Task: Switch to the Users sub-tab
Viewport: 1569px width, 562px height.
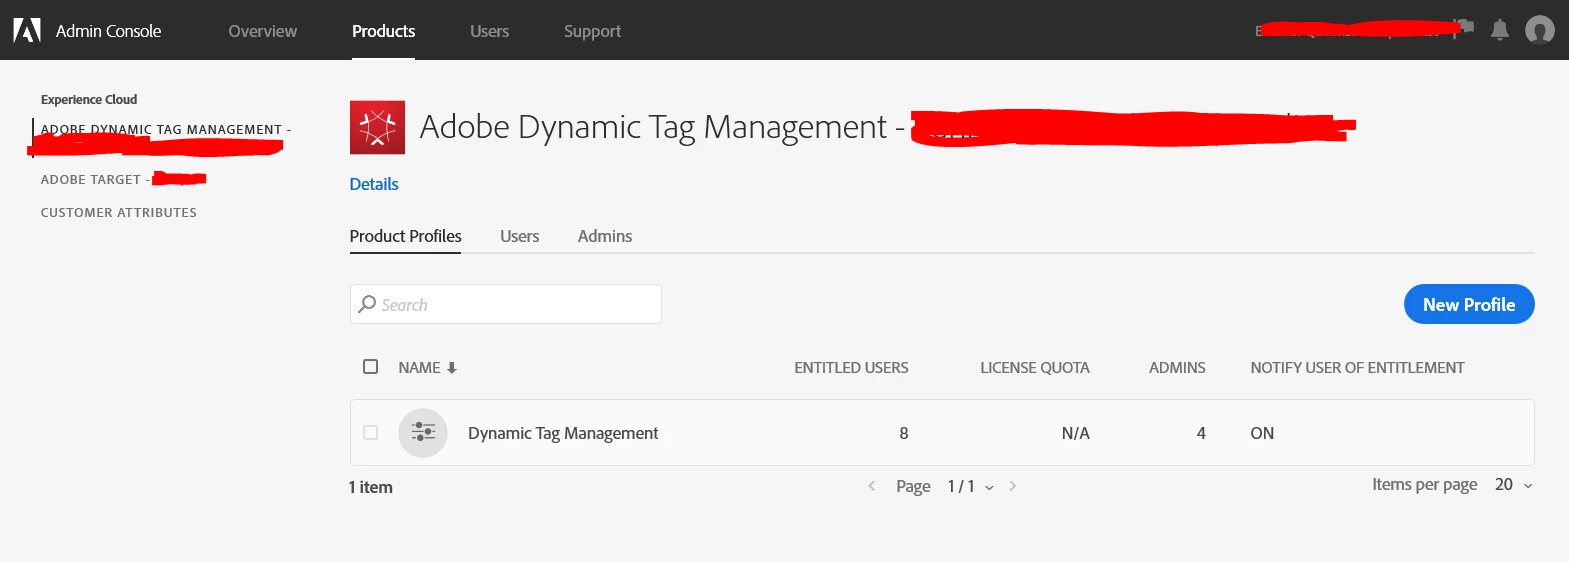Action: 519,236
